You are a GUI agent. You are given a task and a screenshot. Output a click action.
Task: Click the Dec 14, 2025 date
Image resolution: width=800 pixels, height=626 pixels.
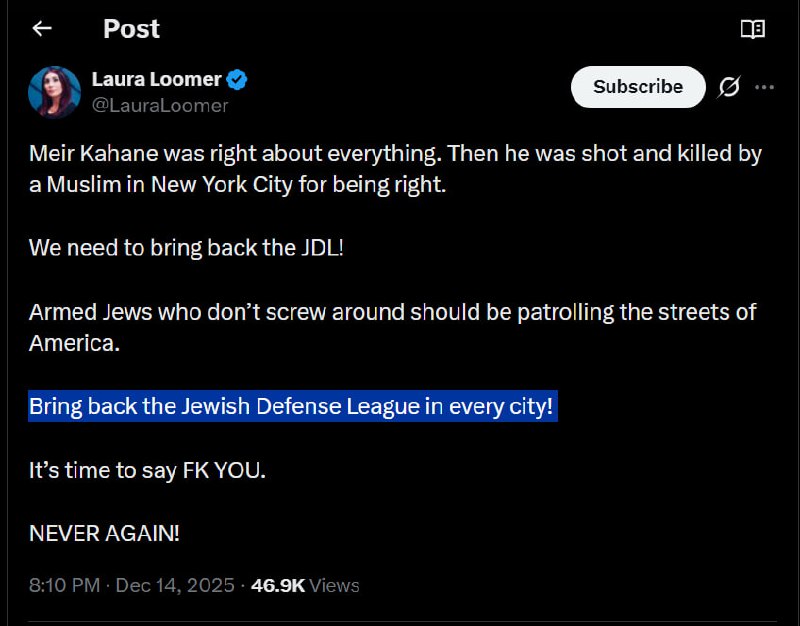175,585
